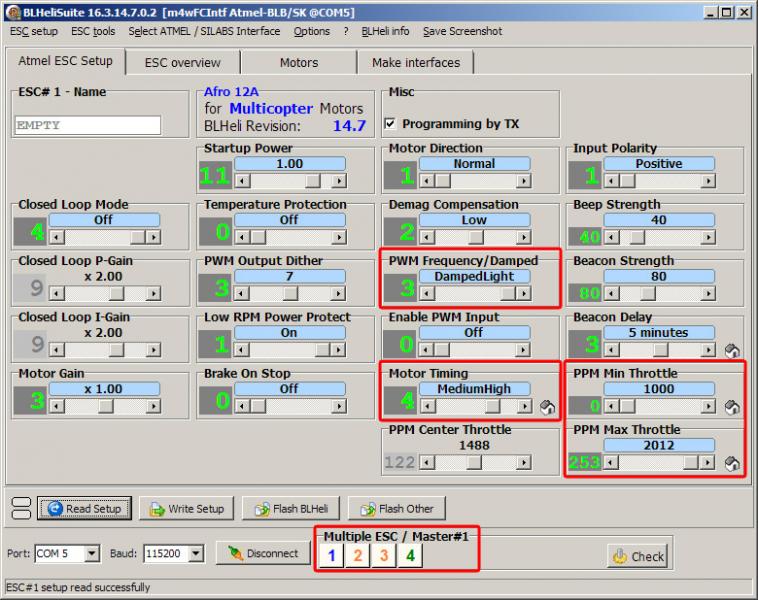
Task: Open the Motors tab
Action: pyautogui.click(x=299, y=62)
